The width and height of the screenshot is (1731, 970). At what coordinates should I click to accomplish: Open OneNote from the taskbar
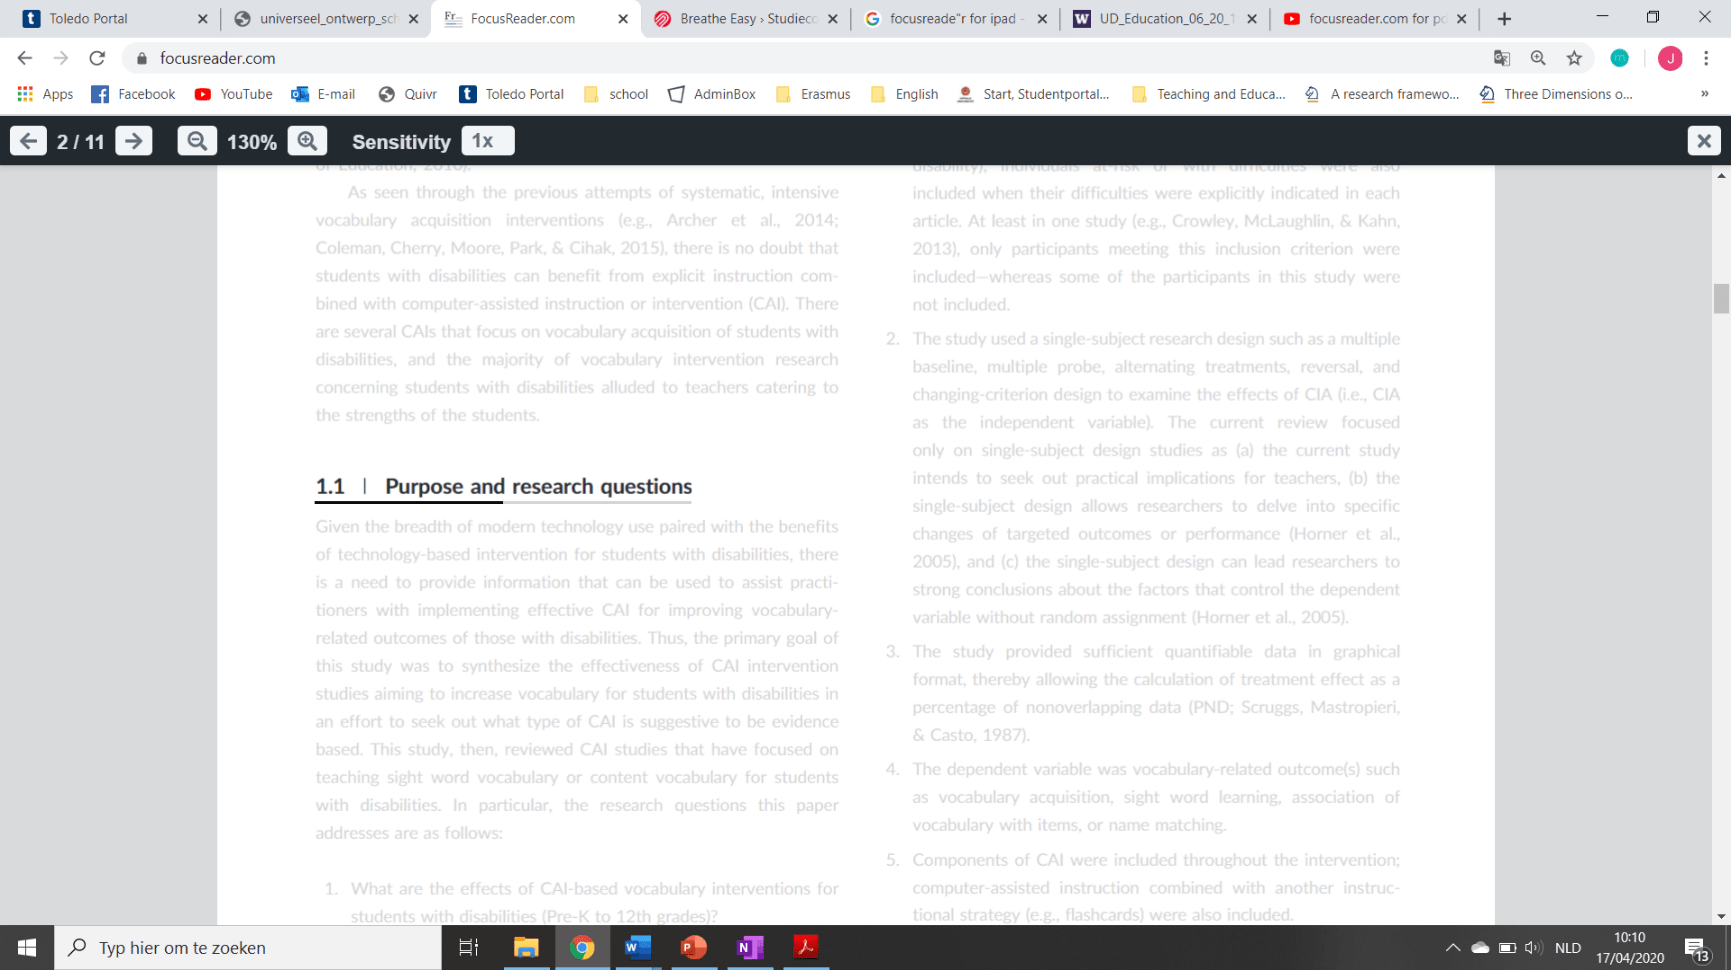[750, 947]
